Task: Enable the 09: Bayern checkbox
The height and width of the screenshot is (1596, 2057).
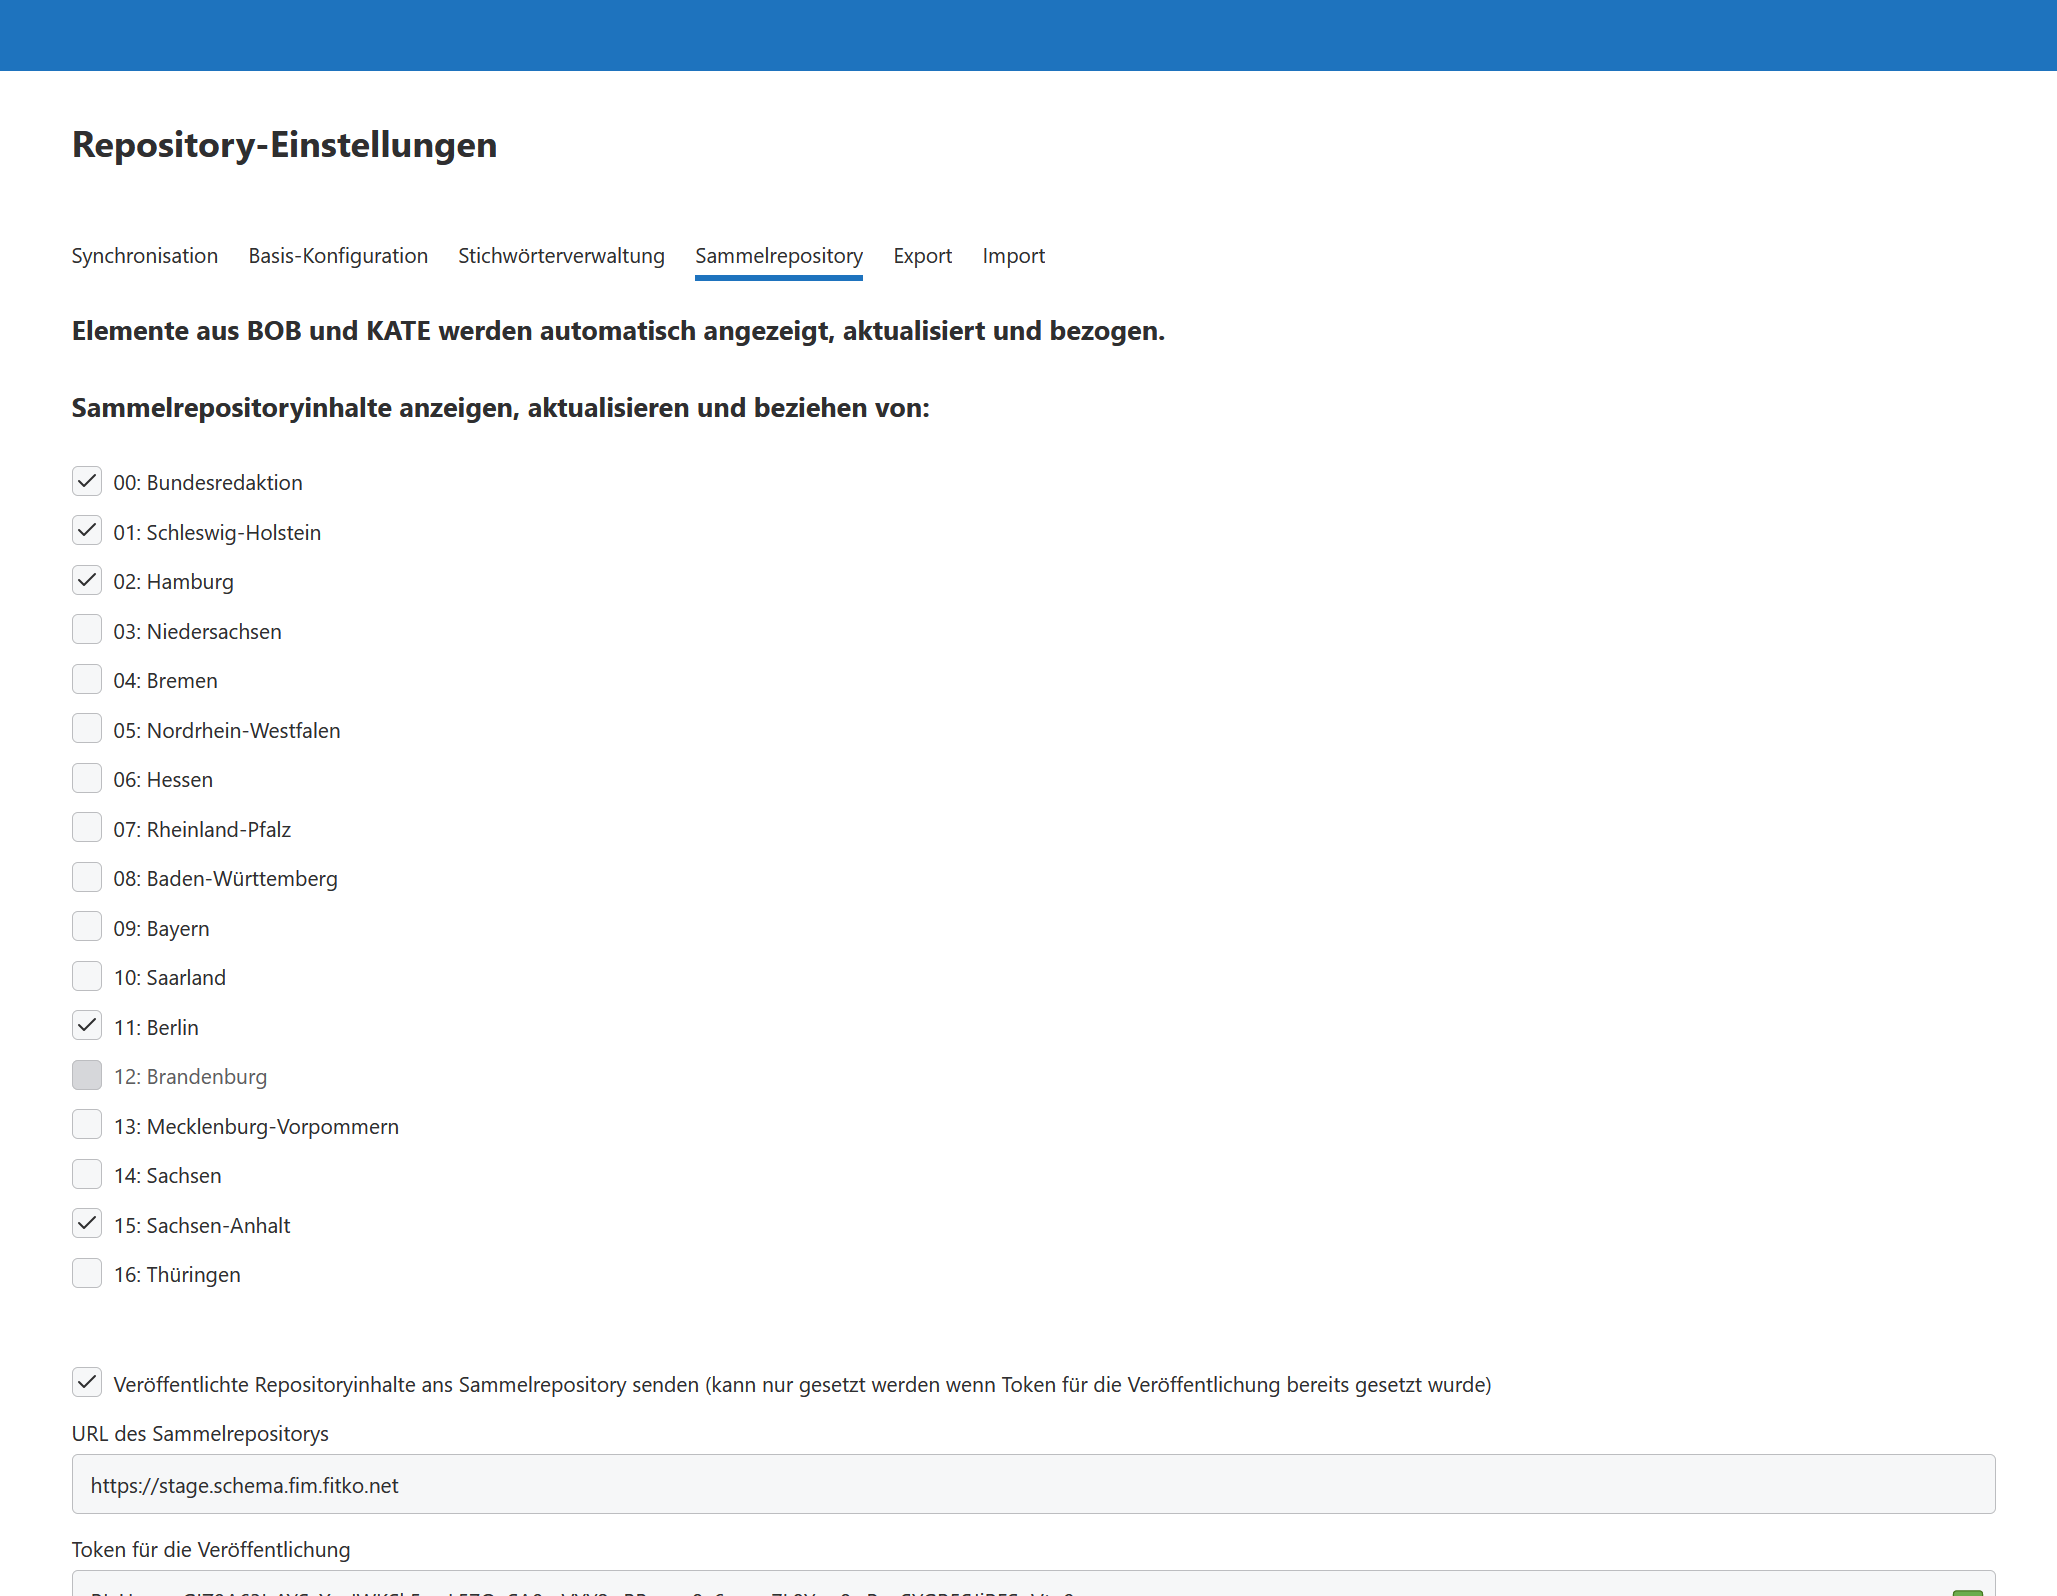Action: [x=87, y=927]
